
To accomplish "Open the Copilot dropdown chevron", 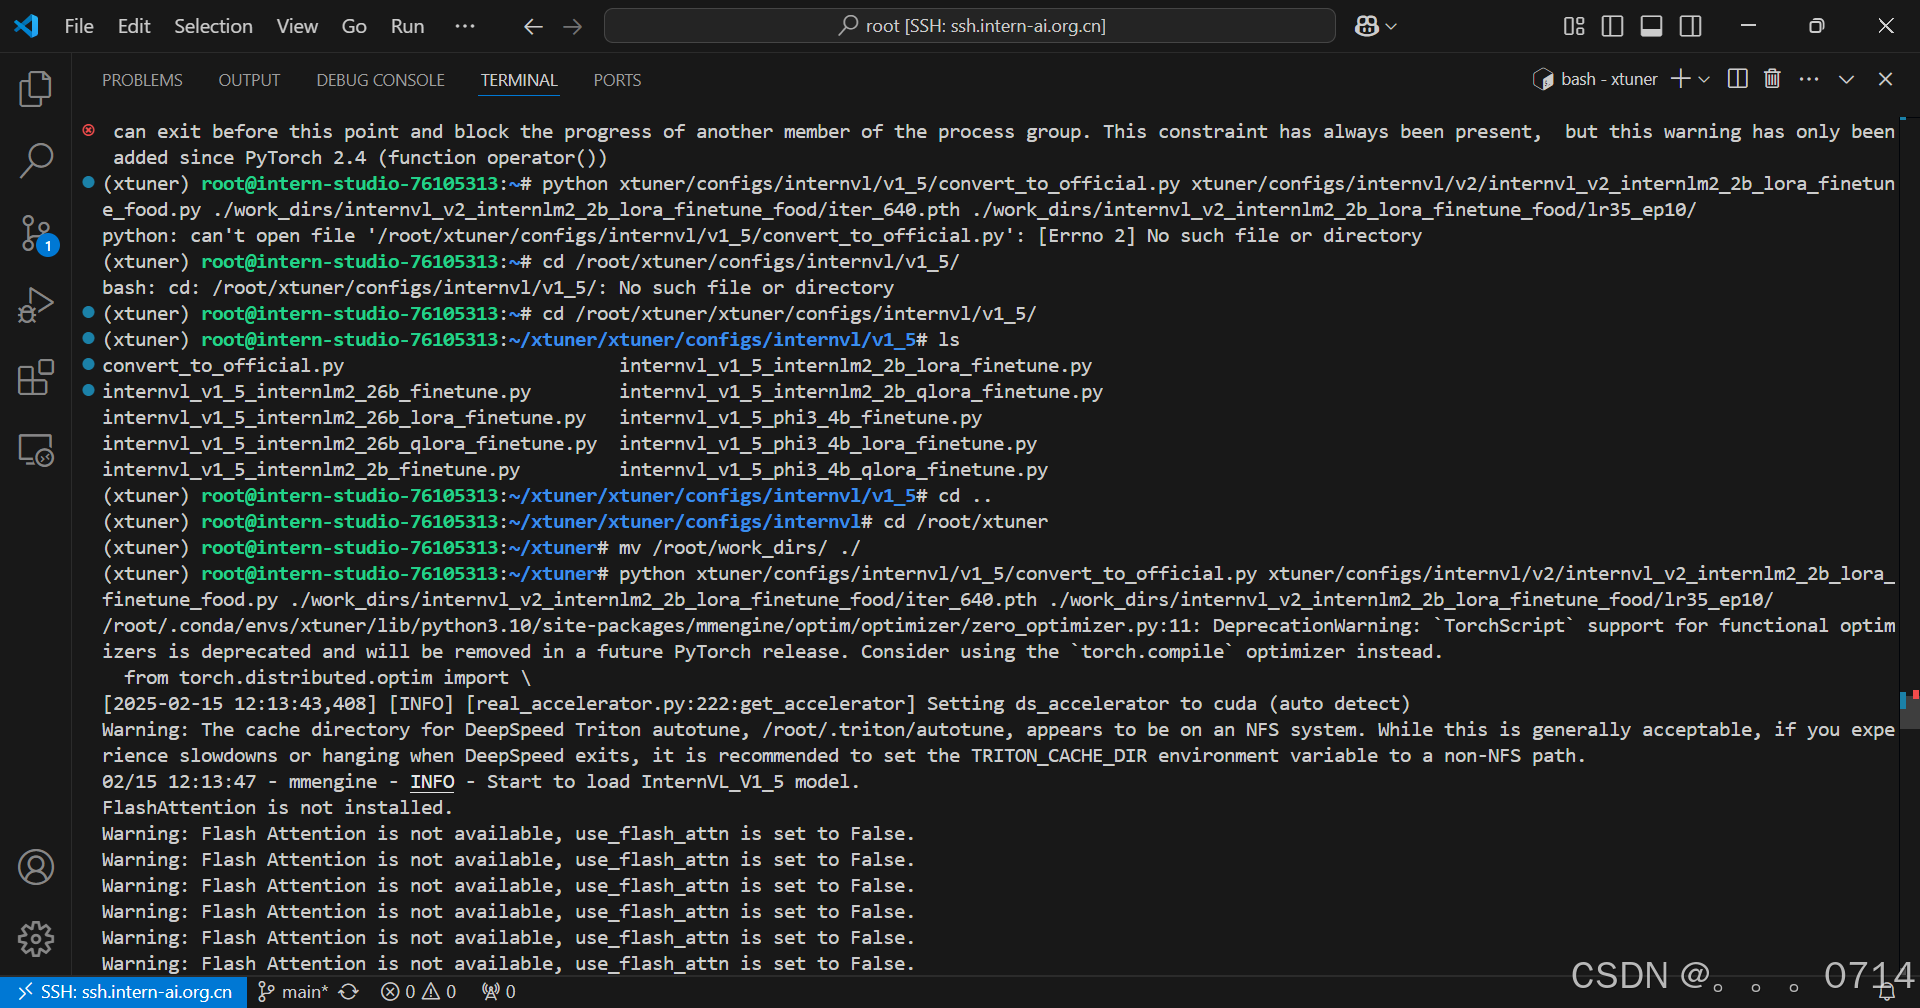I will point(1391,26).
